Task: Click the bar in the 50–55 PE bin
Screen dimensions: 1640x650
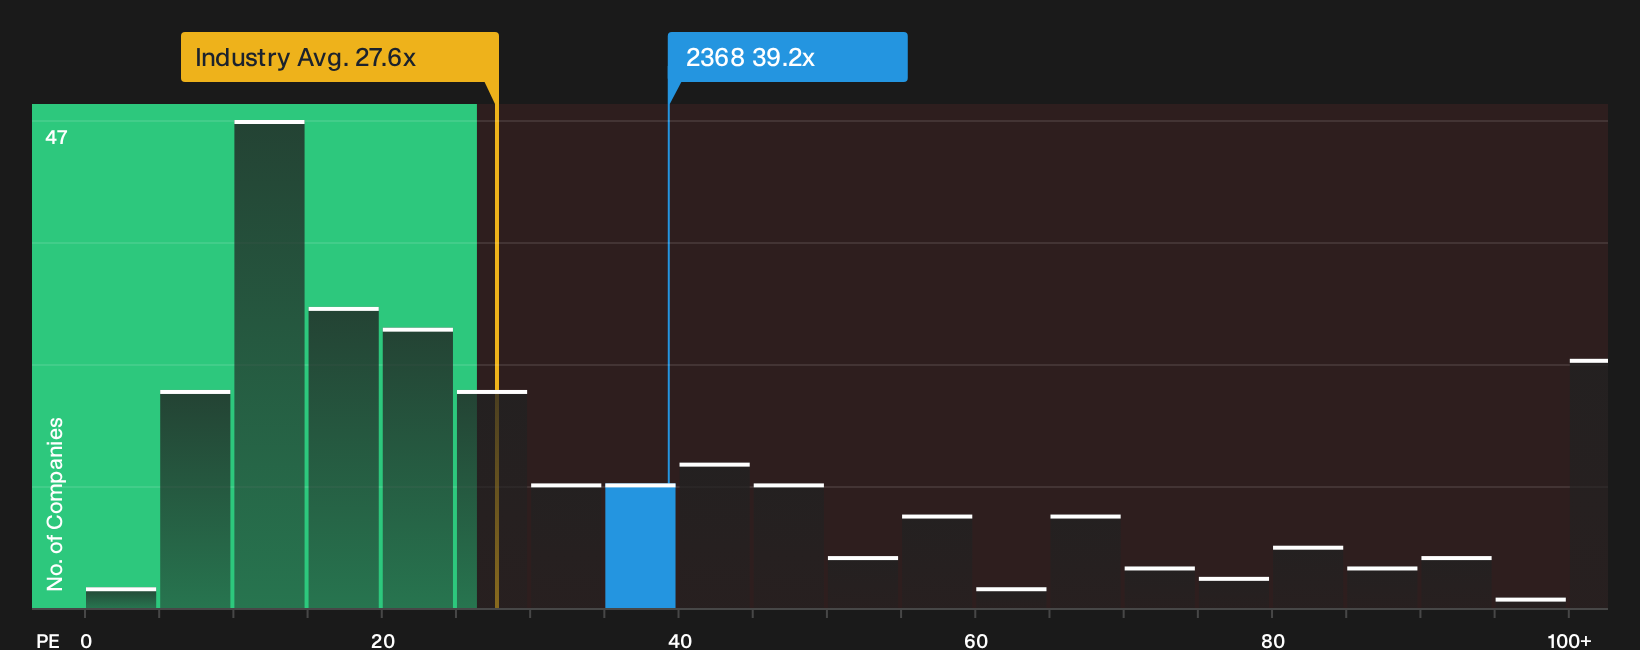Action: point(863,582)
